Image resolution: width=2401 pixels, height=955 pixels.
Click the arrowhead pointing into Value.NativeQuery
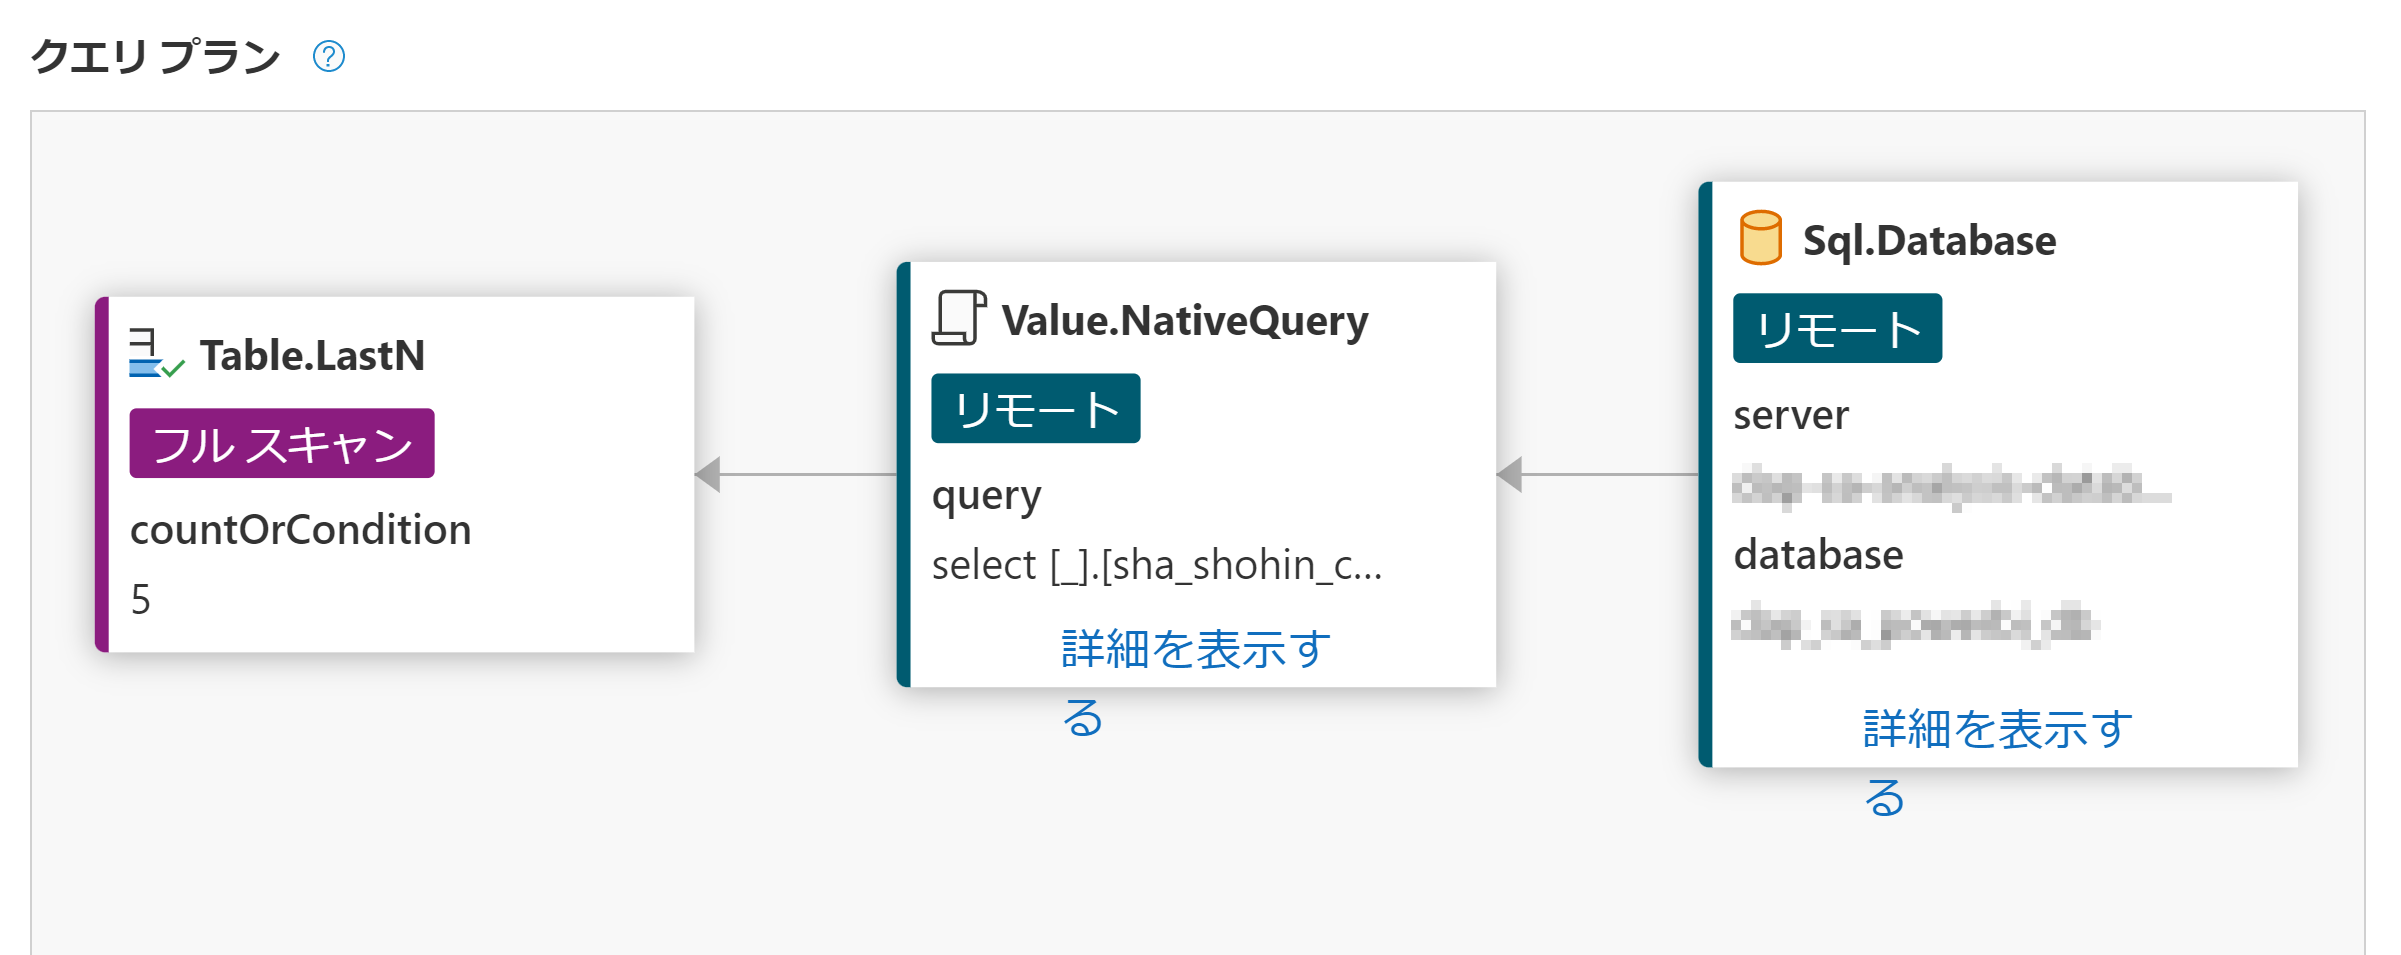1510,474
